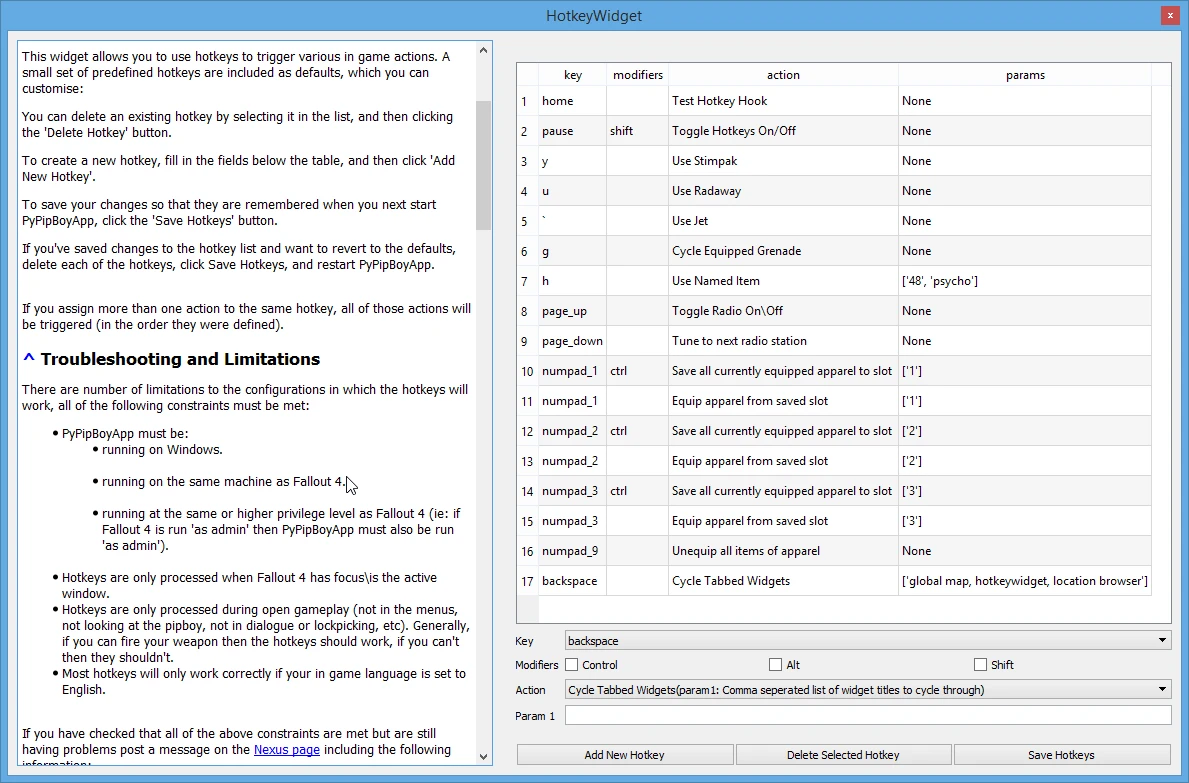Select 'Cycle Equipped Grenade' action cell
The width and height of the screenshot is (1189, 783).
[783, 251]
